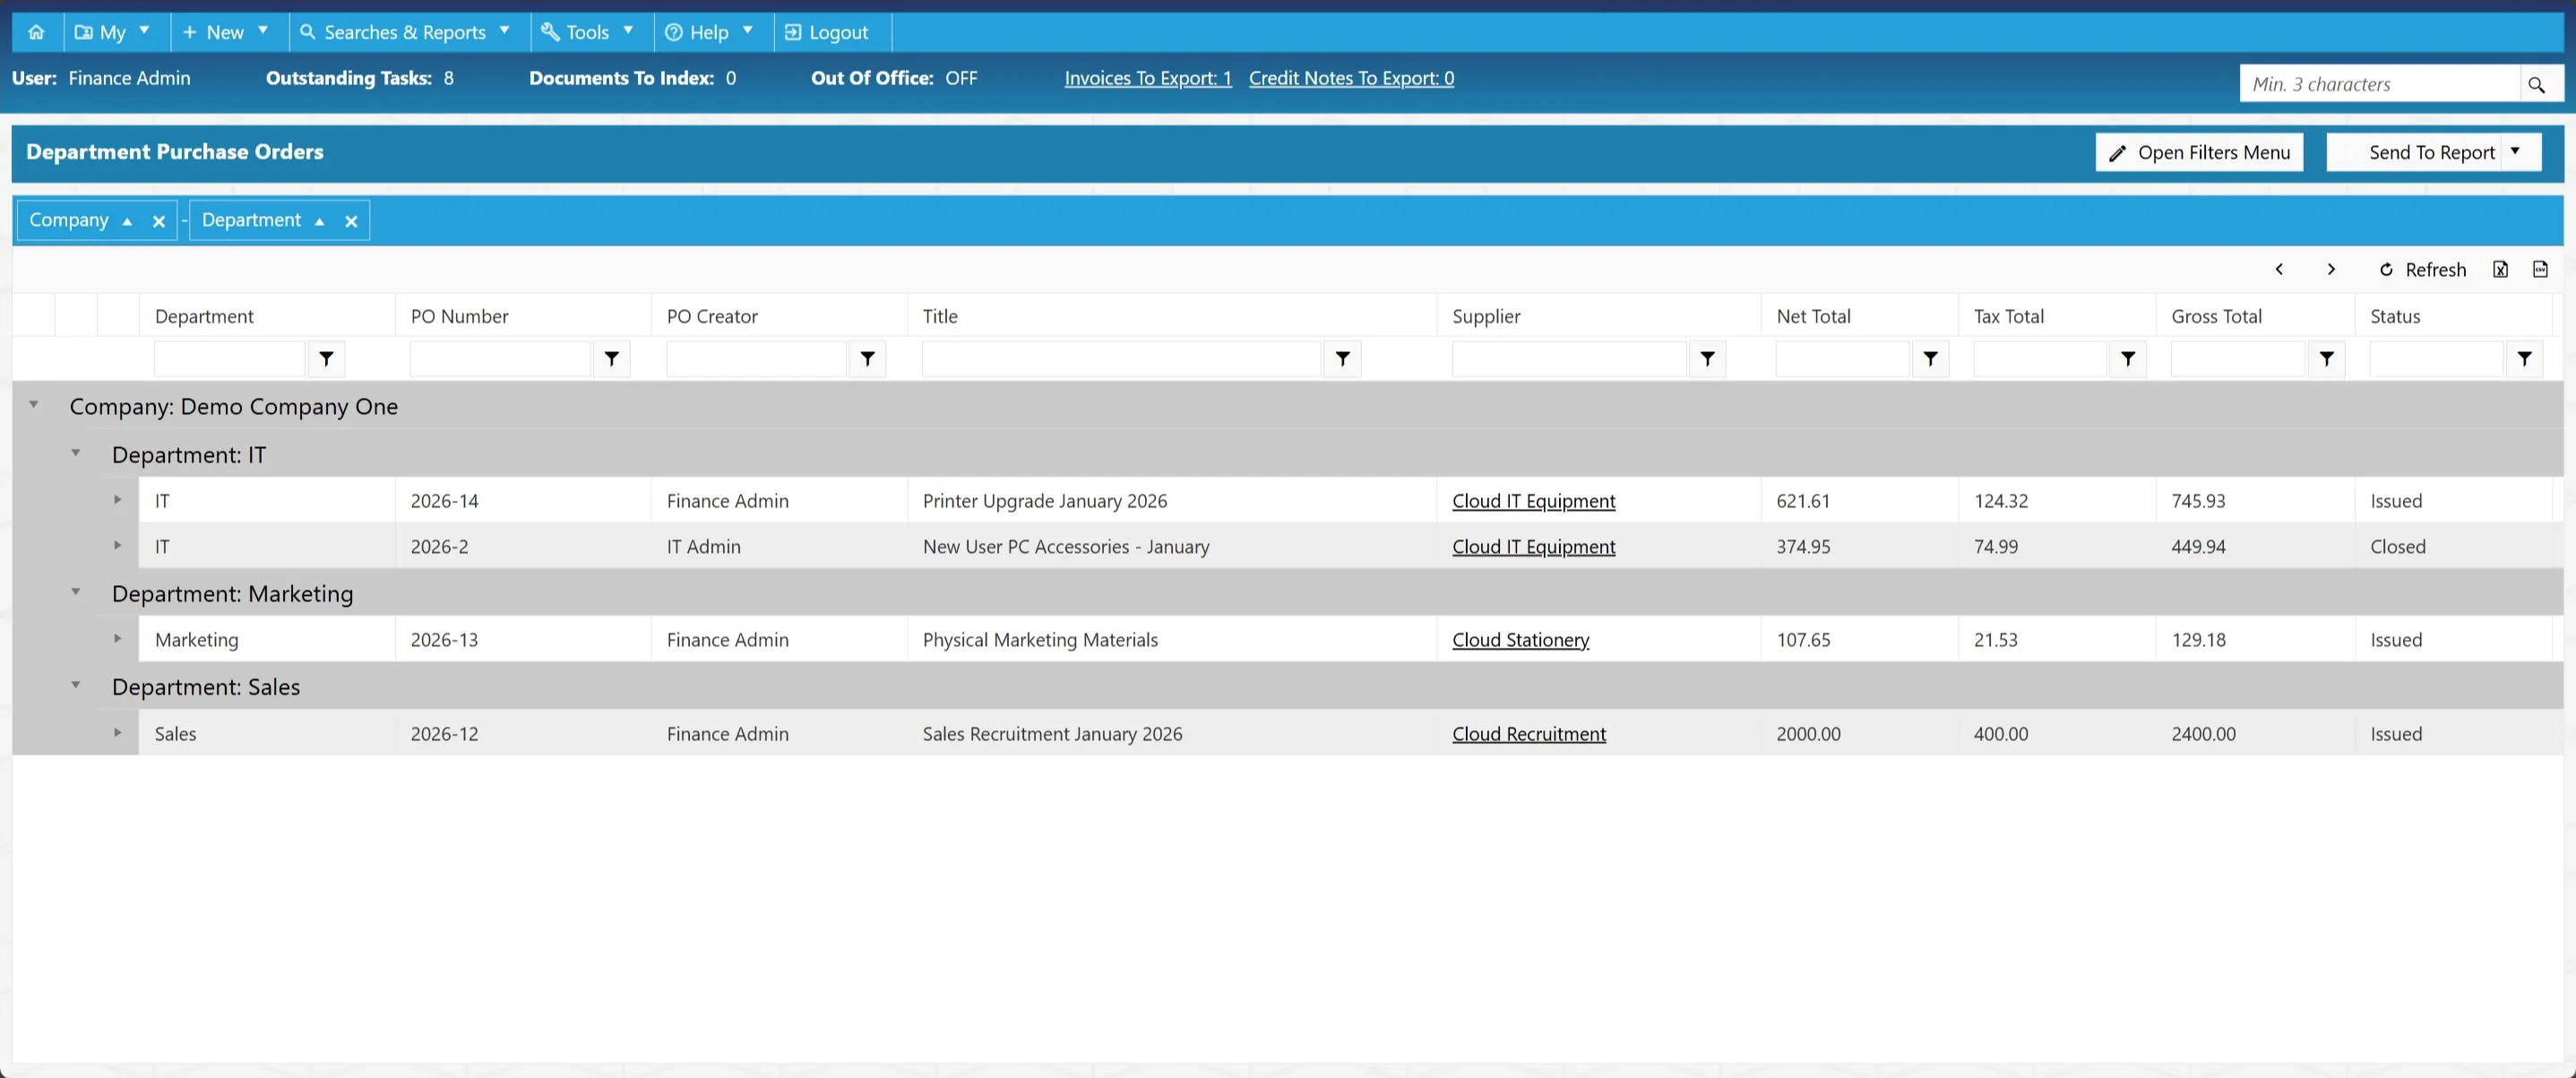
Task: Export grid to Excel icon
Action: [2500, 269]
